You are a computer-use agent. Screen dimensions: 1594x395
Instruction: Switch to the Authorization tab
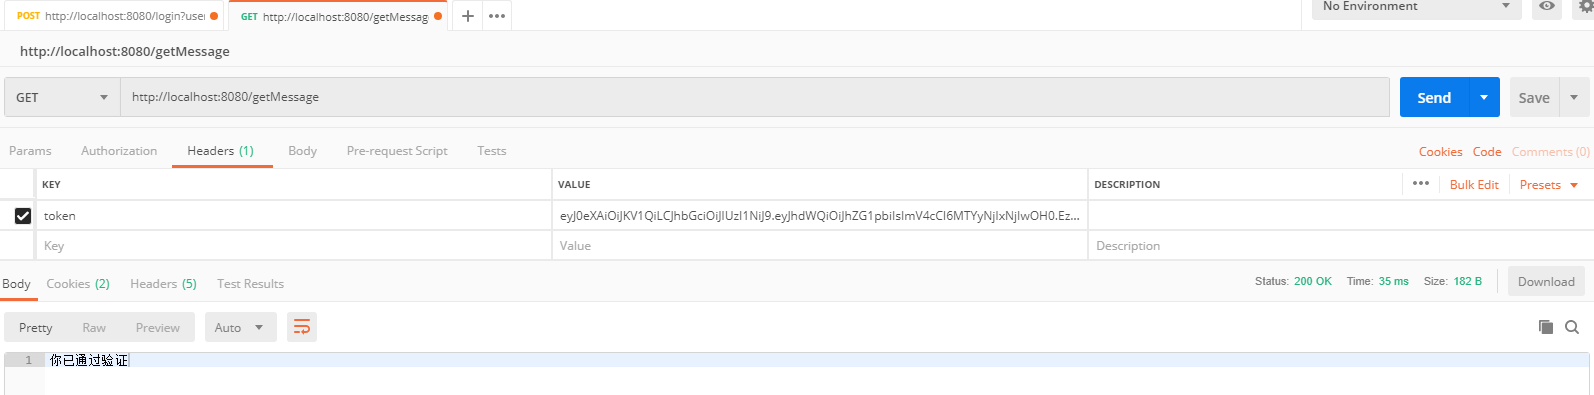[x=119, y=151]
